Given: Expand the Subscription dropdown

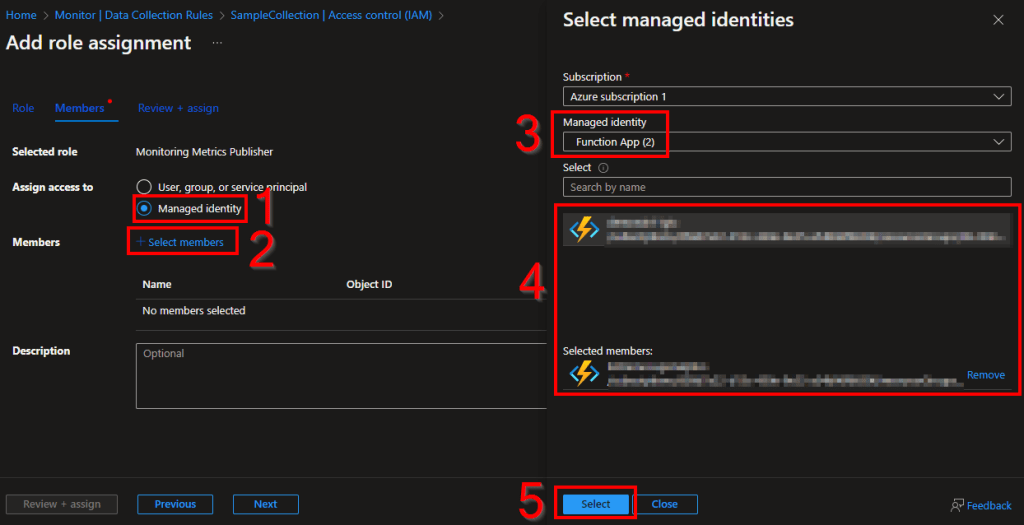Looking at the screenshot, I should coord(786,97).
